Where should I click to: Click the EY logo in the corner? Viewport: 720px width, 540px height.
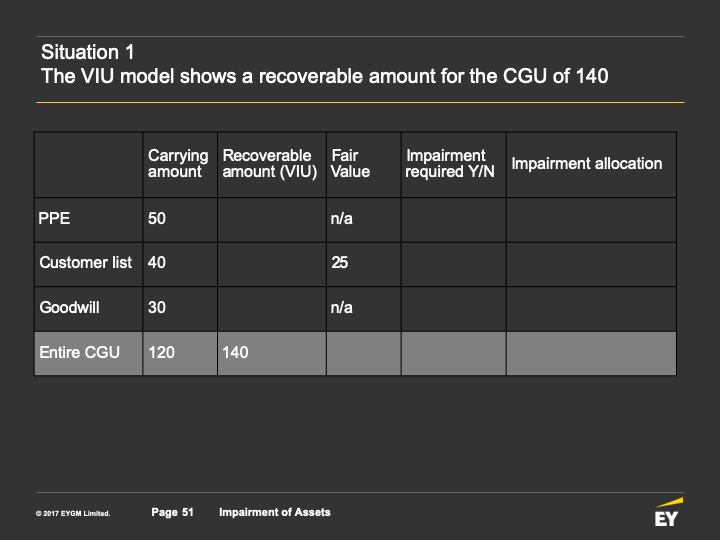(669, 512)
